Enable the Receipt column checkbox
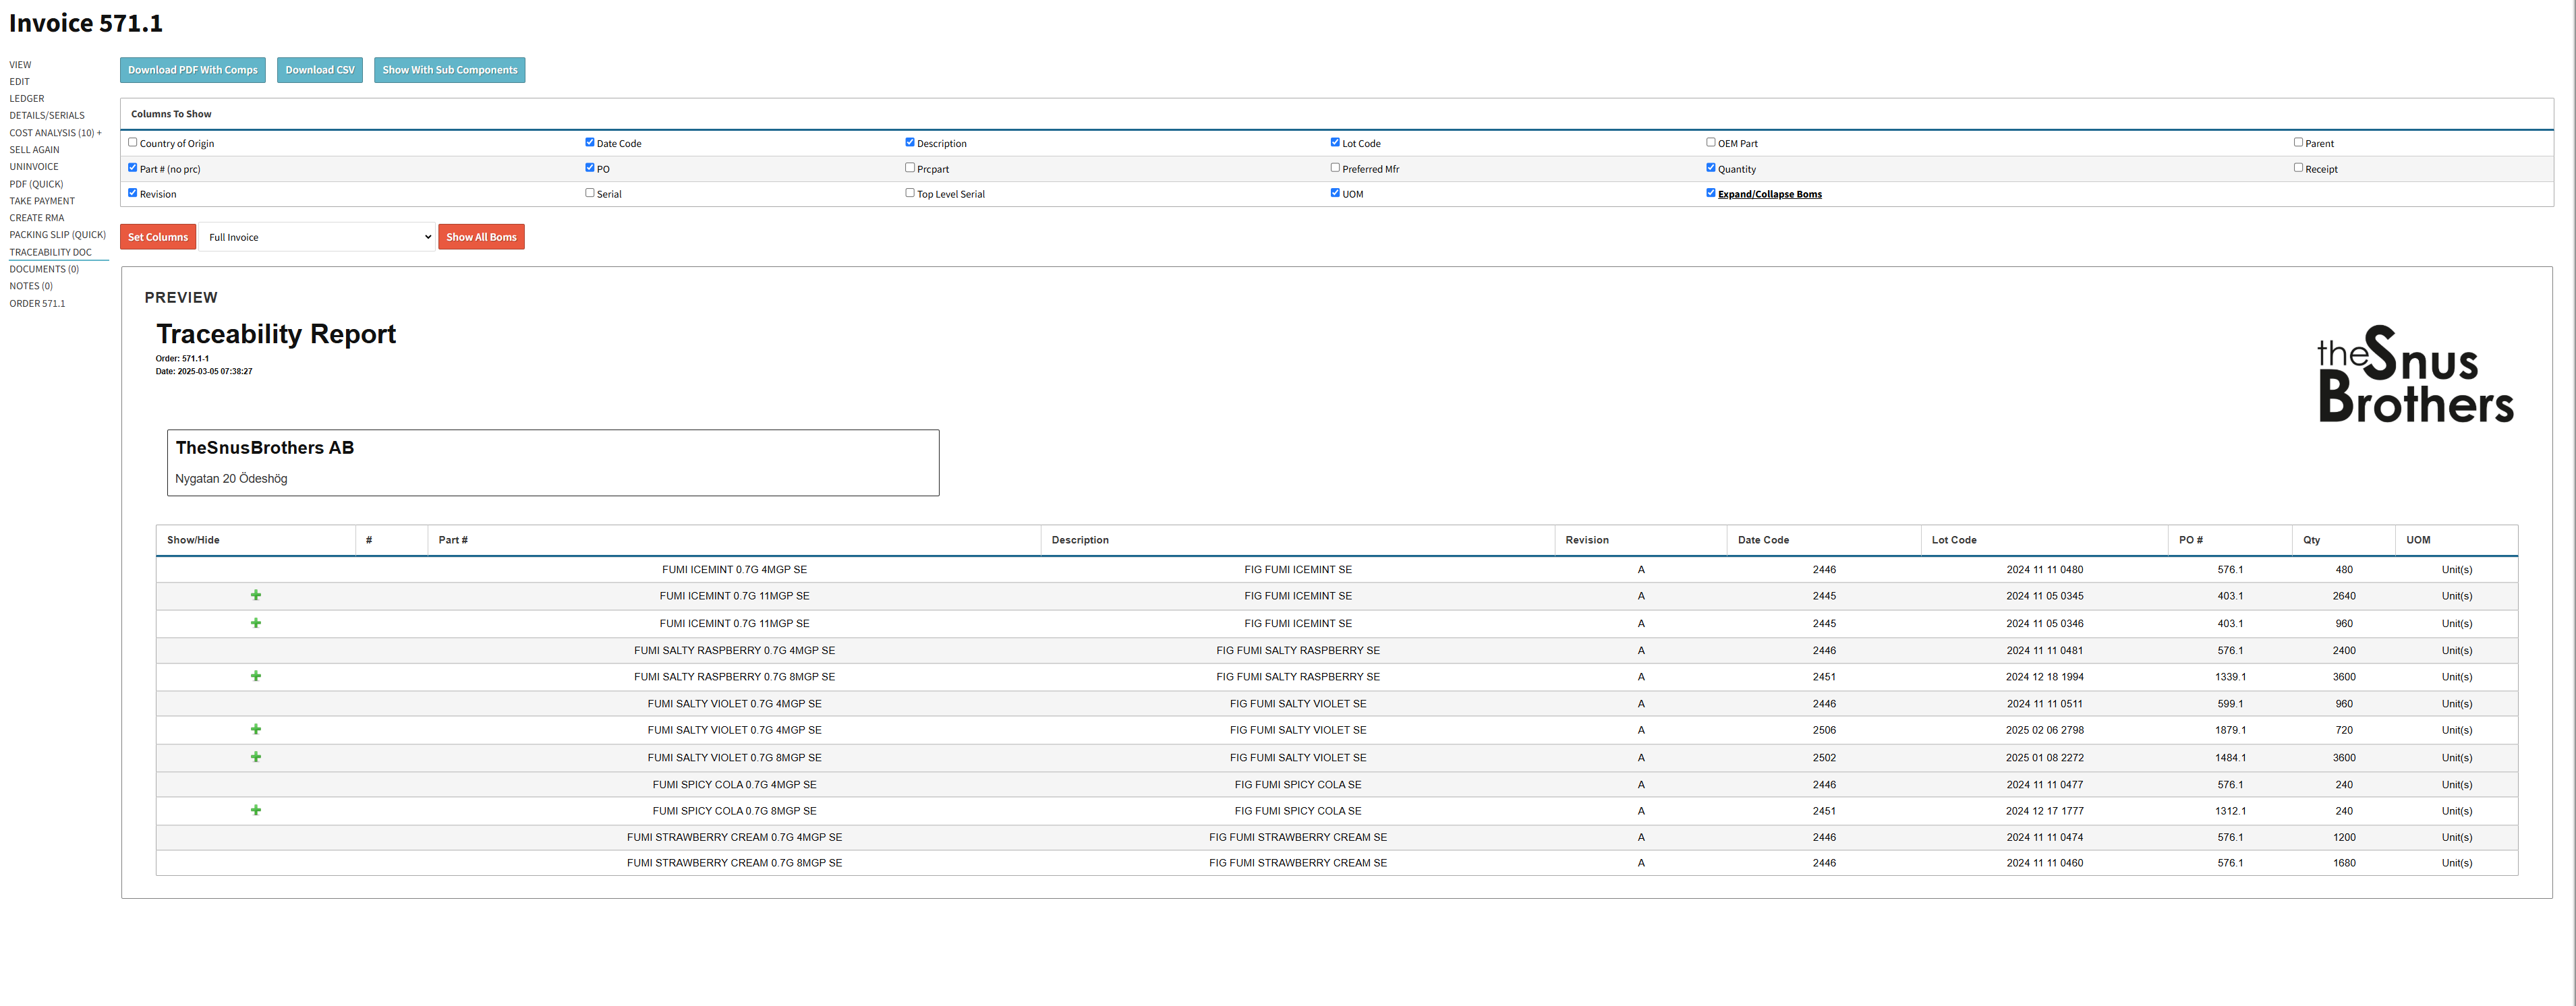This screenshot has width=2576, height=1006. [x=2298, y=167]
